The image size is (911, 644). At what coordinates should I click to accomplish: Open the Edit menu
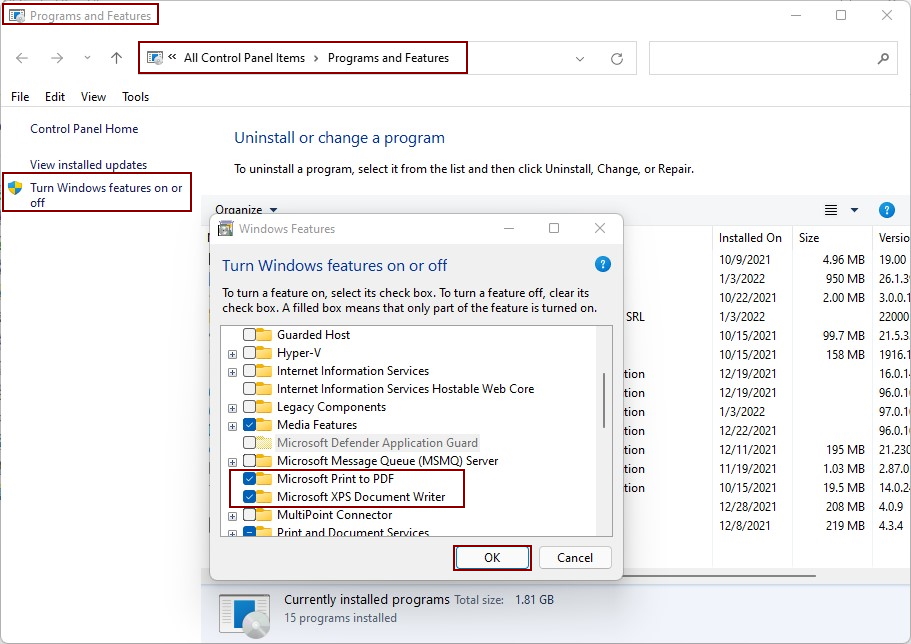pyautogui.click(x=55, y=96)
